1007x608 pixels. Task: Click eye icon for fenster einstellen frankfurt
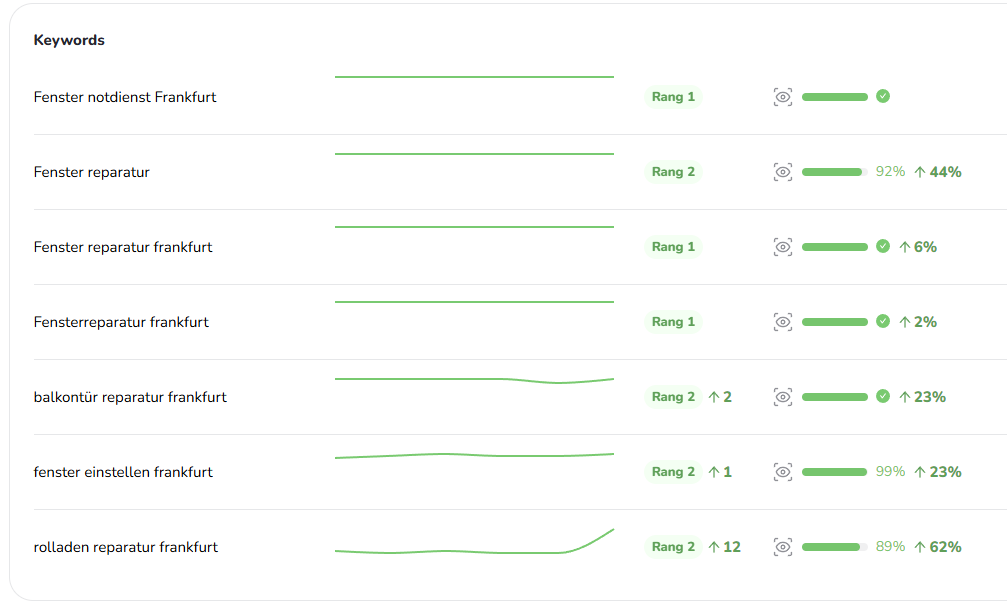tap(783, 472)
